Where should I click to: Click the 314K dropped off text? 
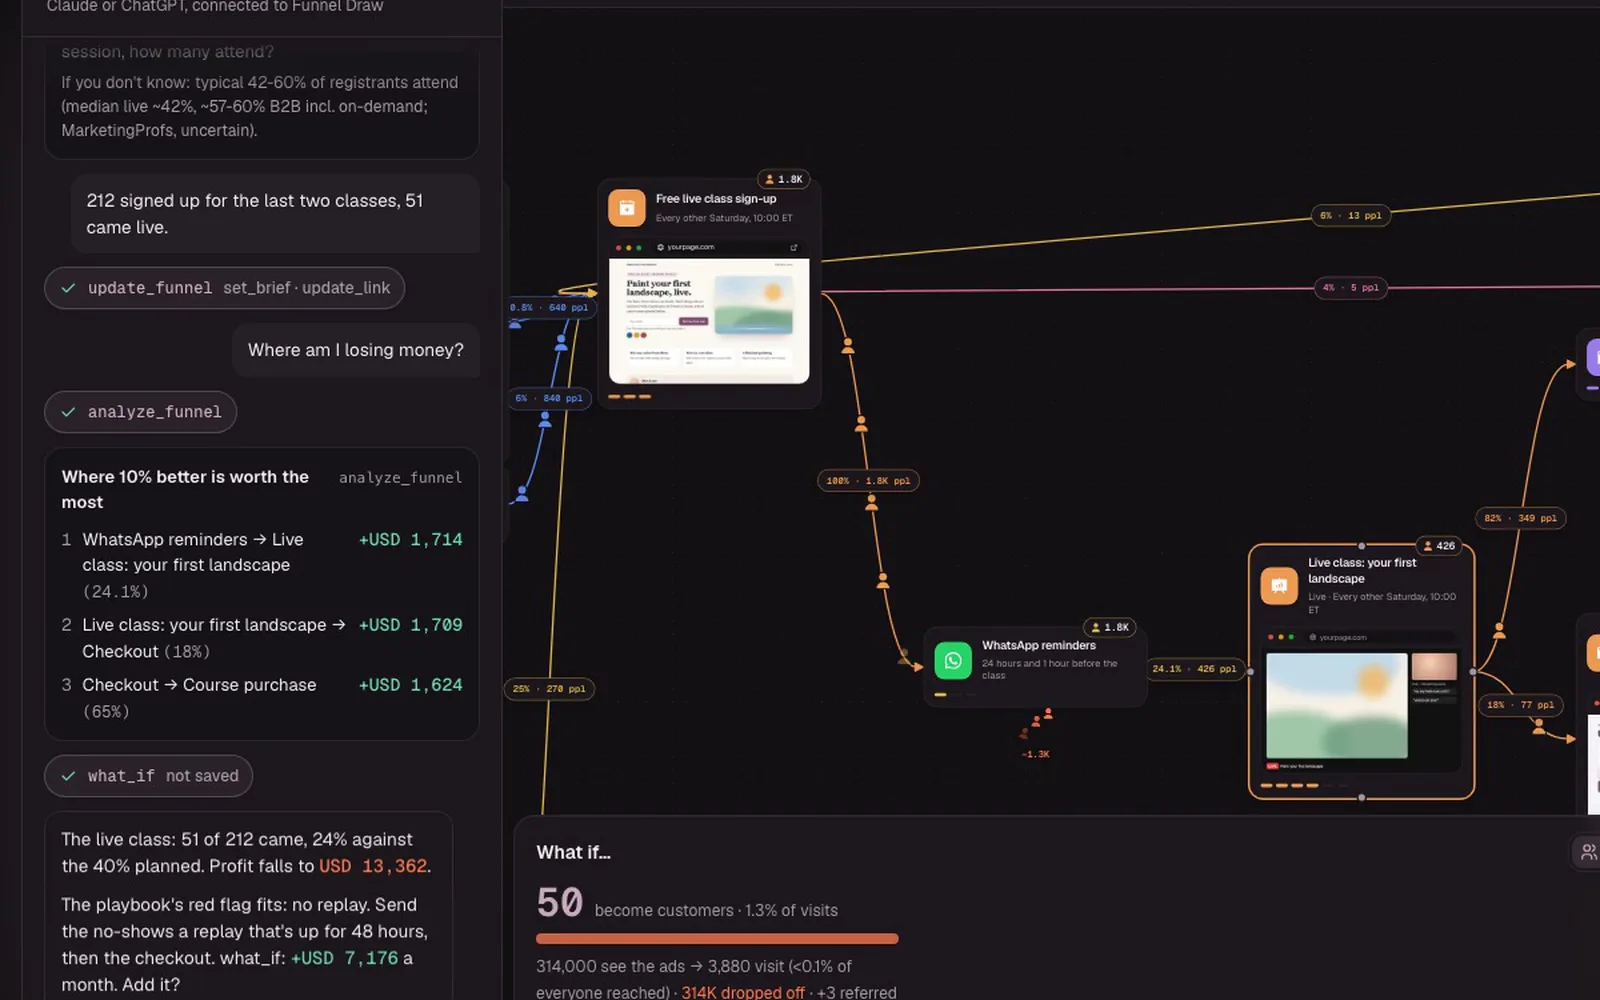point(743,992)
